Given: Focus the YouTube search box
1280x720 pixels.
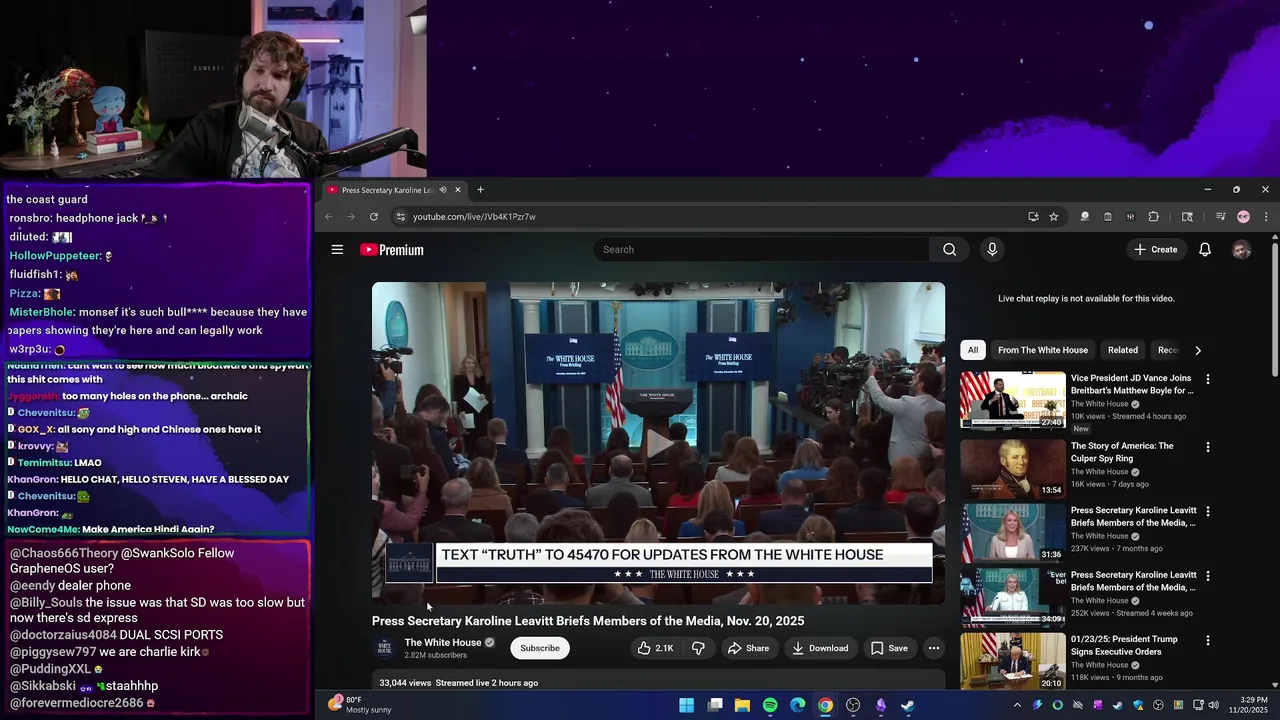Looking at the screenshot, I should point(762,250).
